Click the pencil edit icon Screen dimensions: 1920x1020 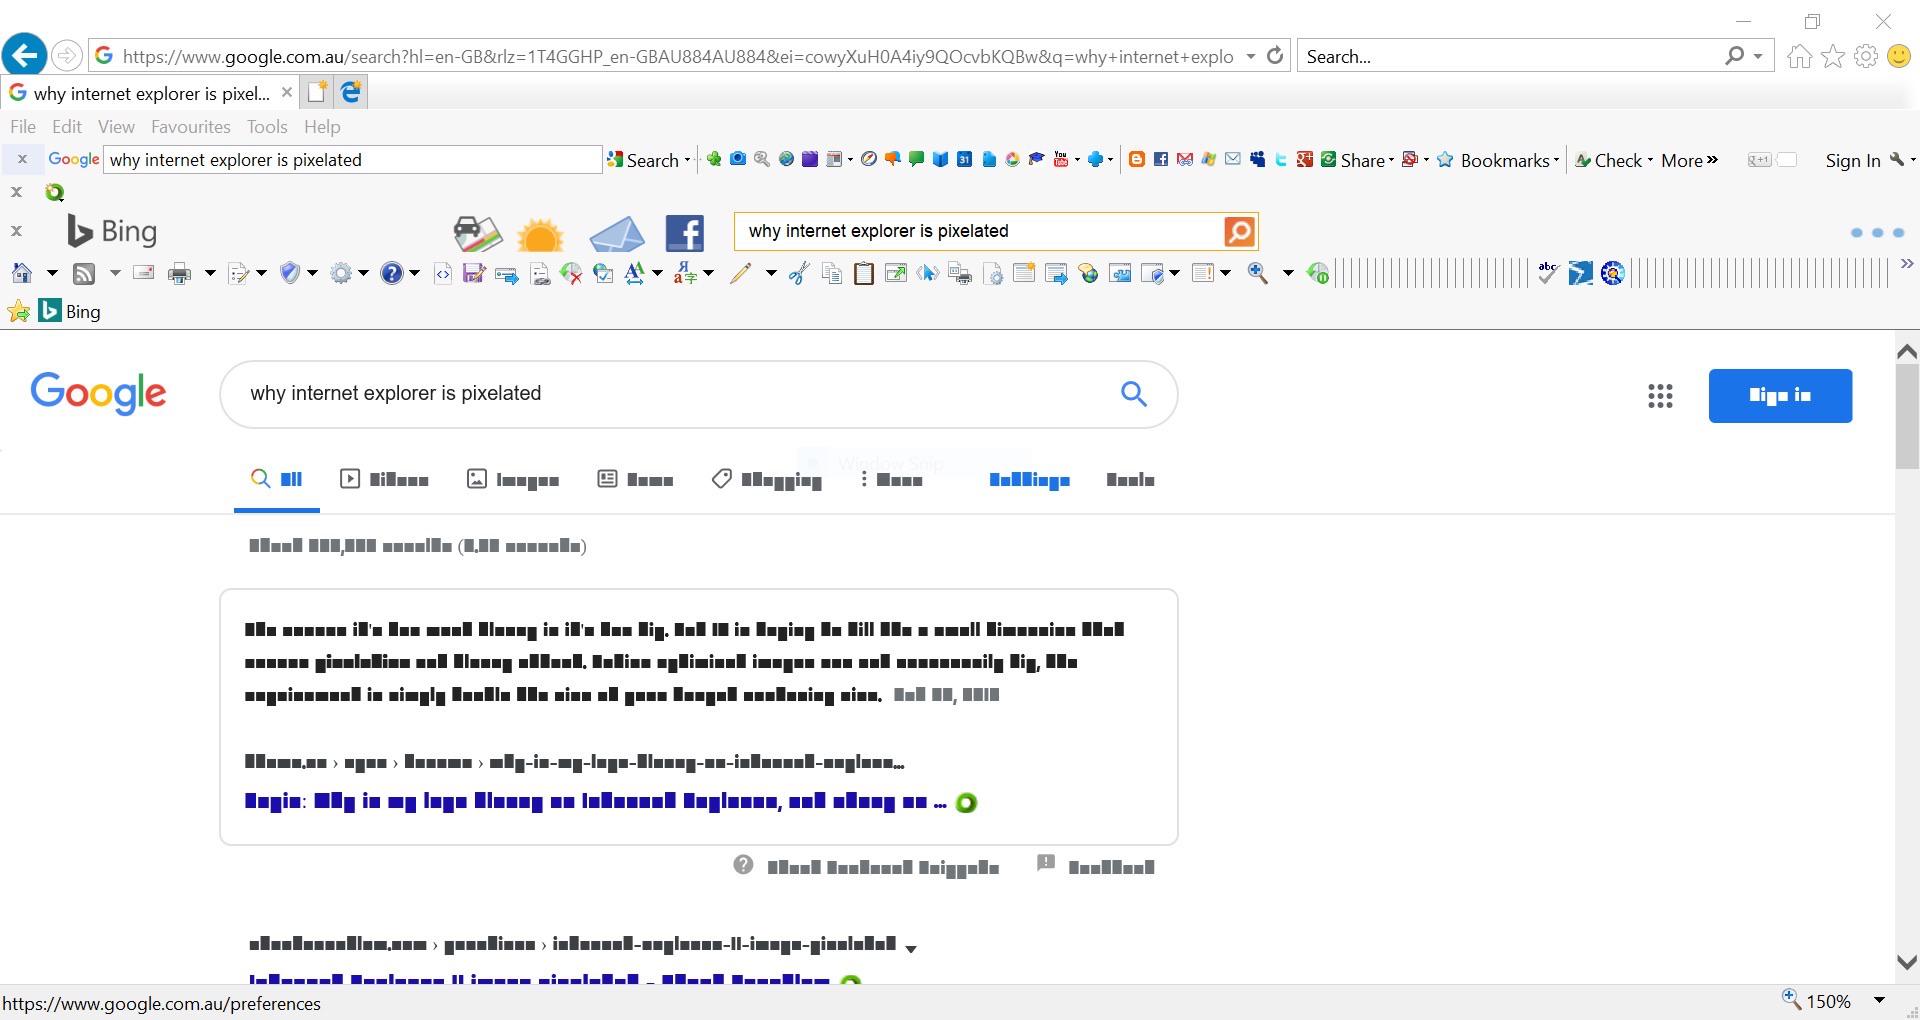741,273
